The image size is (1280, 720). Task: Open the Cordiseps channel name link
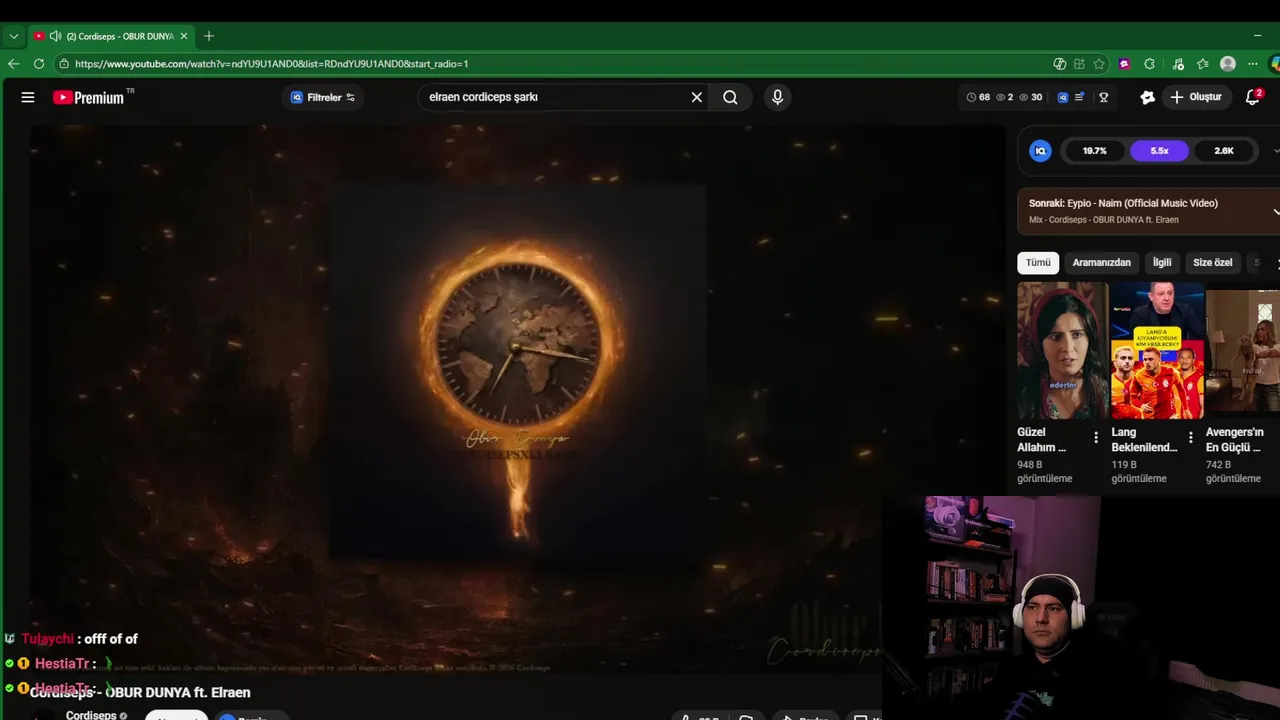[91, 715]
